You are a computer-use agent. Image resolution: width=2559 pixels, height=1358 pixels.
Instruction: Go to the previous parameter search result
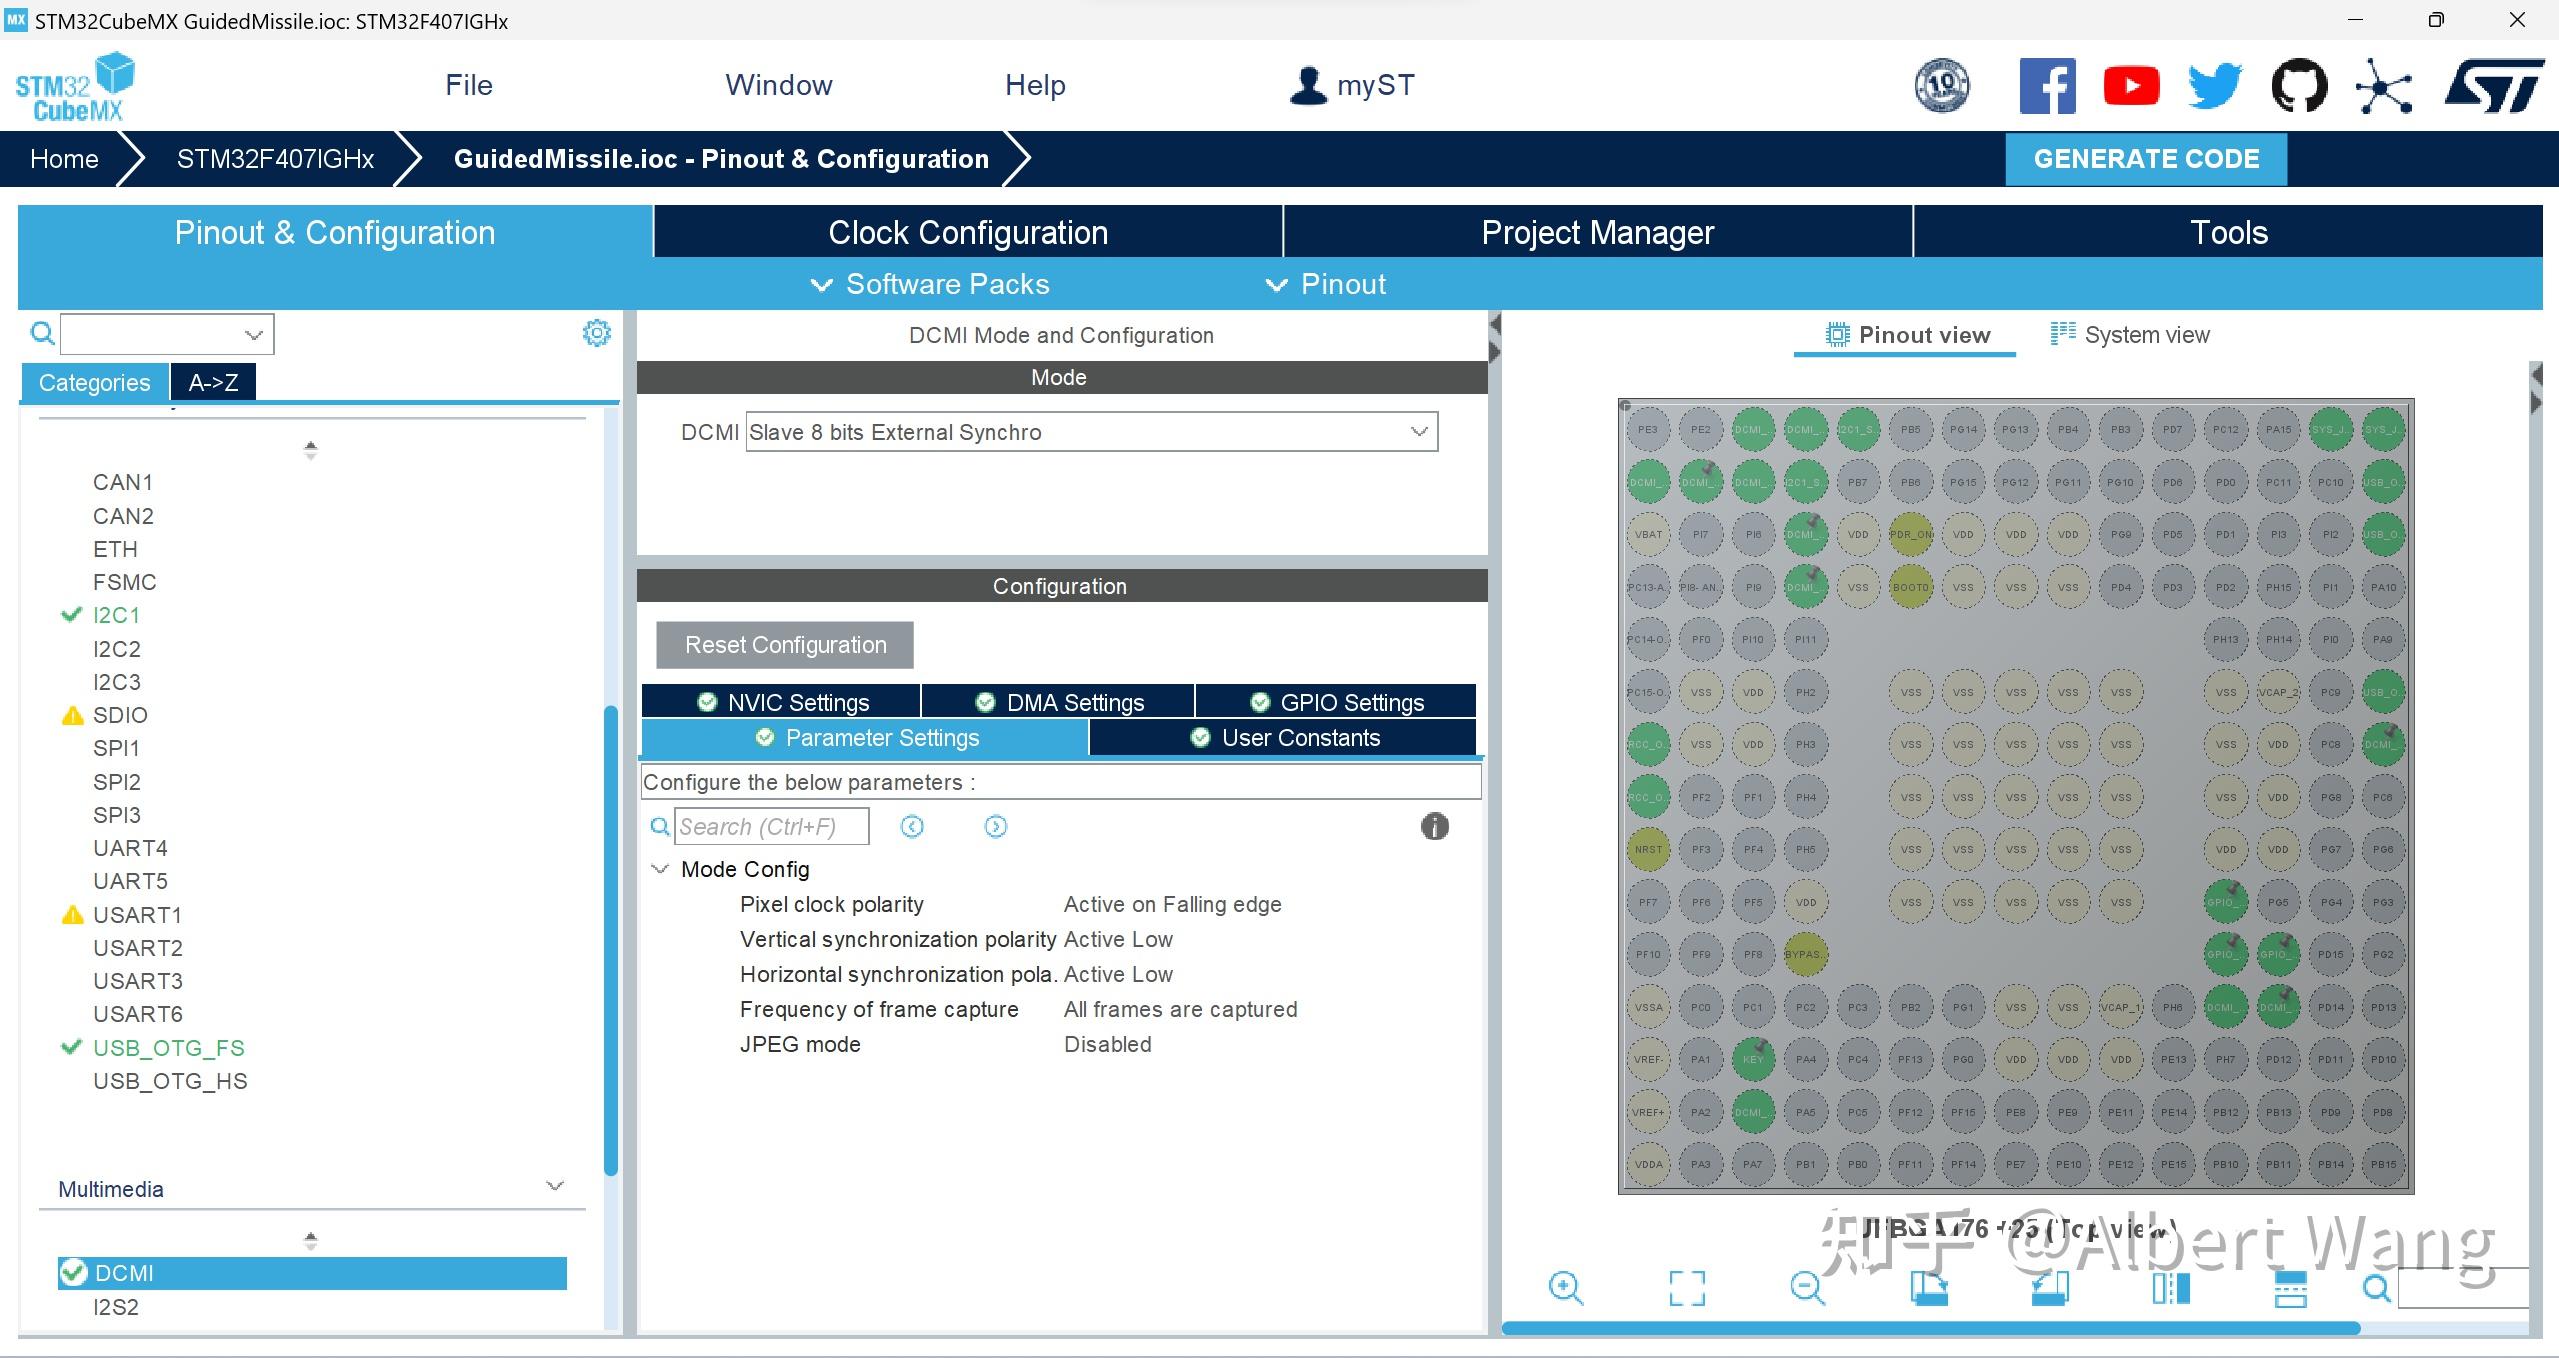[x=912, y=826]
